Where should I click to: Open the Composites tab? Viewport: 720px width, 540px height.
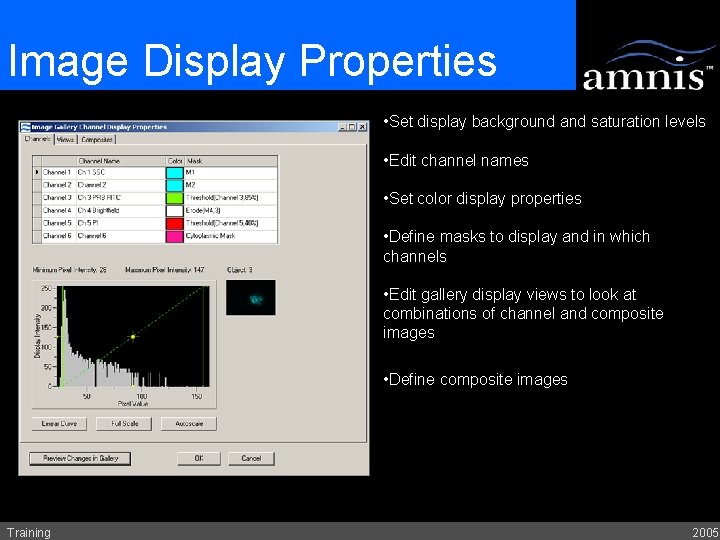(96, 140)
